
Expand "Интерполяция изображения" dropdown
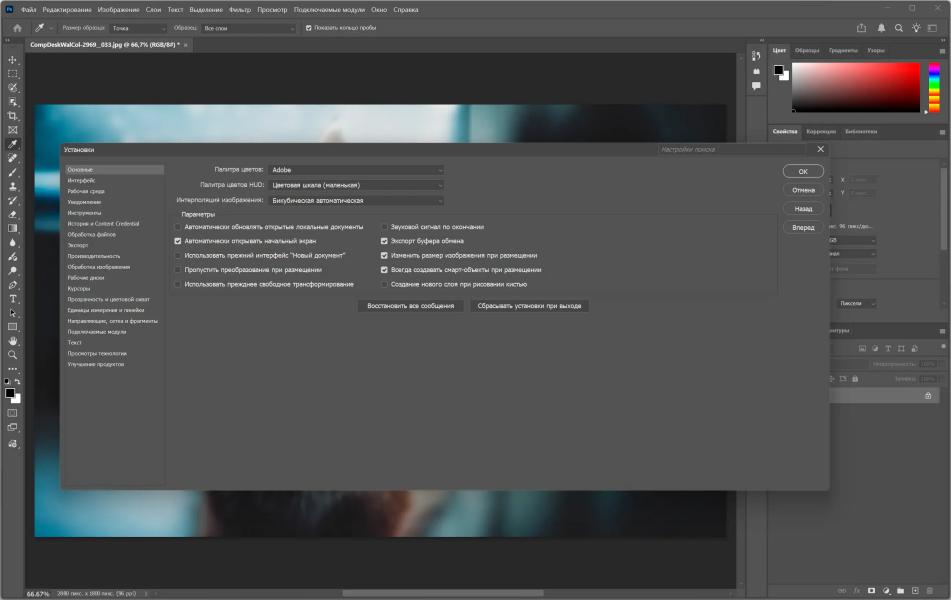click(355, 200)
